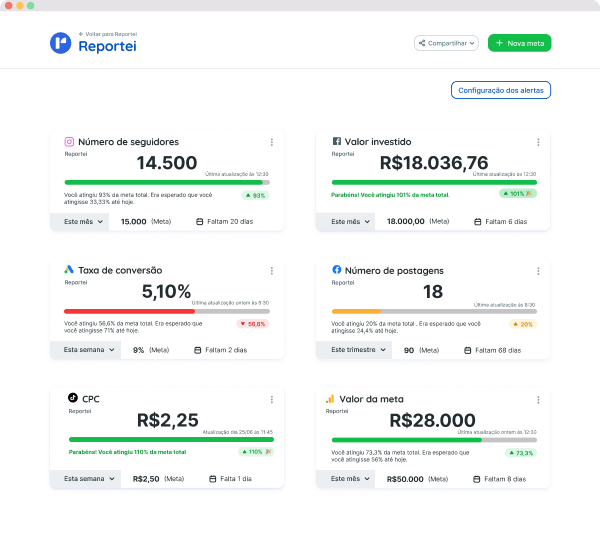Open 'Este mês' period dropdown on seguidores card
Viewport: 600px width, 533px height.
coord(80,222)
